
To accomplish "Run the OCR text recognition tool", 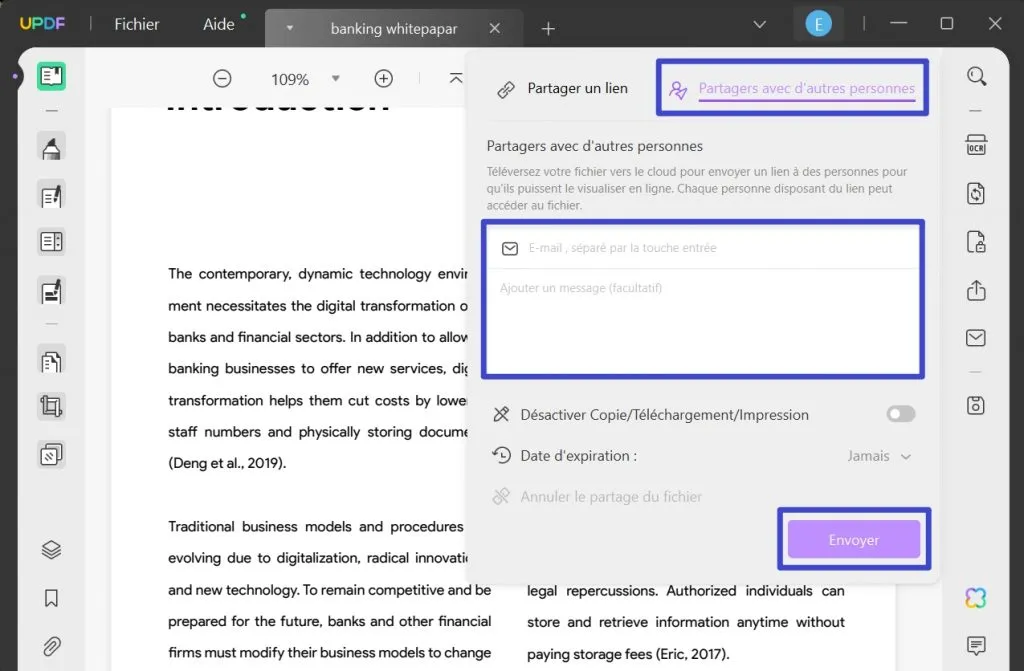I will (976, 144).
